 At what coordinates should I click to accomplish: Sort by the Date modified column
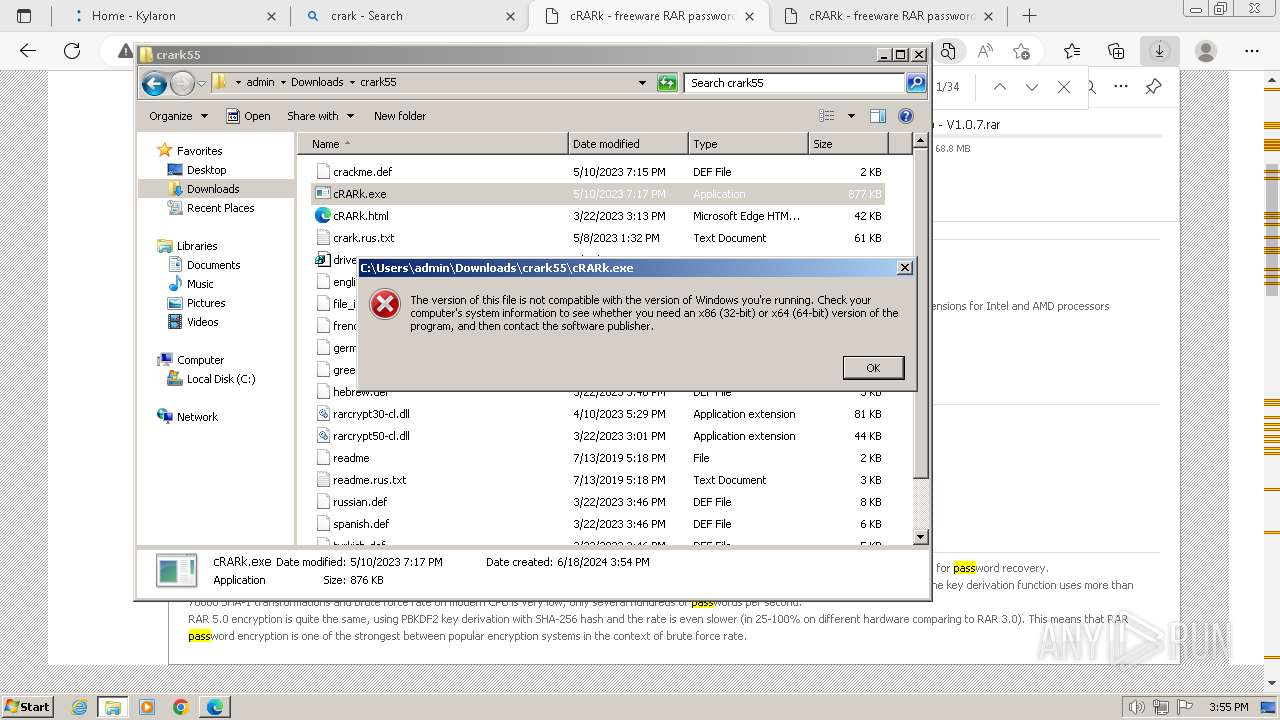[x=628, y=144]
